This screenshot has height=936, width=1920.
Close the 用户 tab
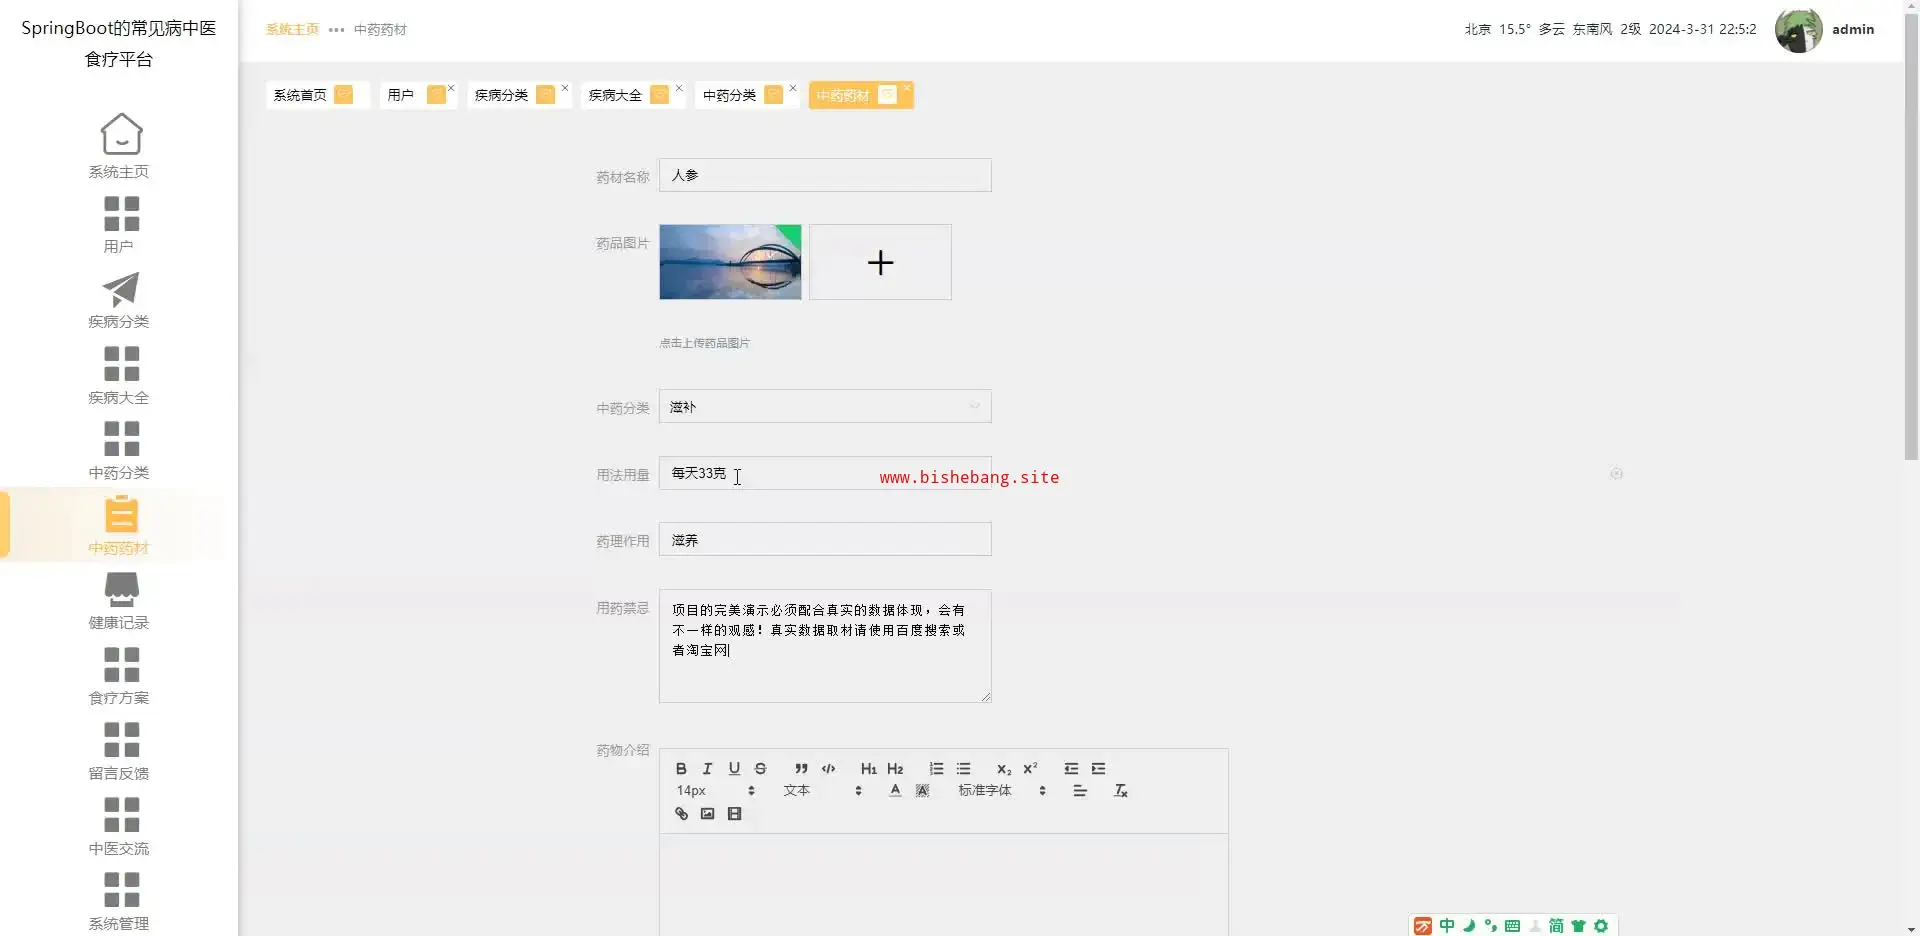point(451,88)
